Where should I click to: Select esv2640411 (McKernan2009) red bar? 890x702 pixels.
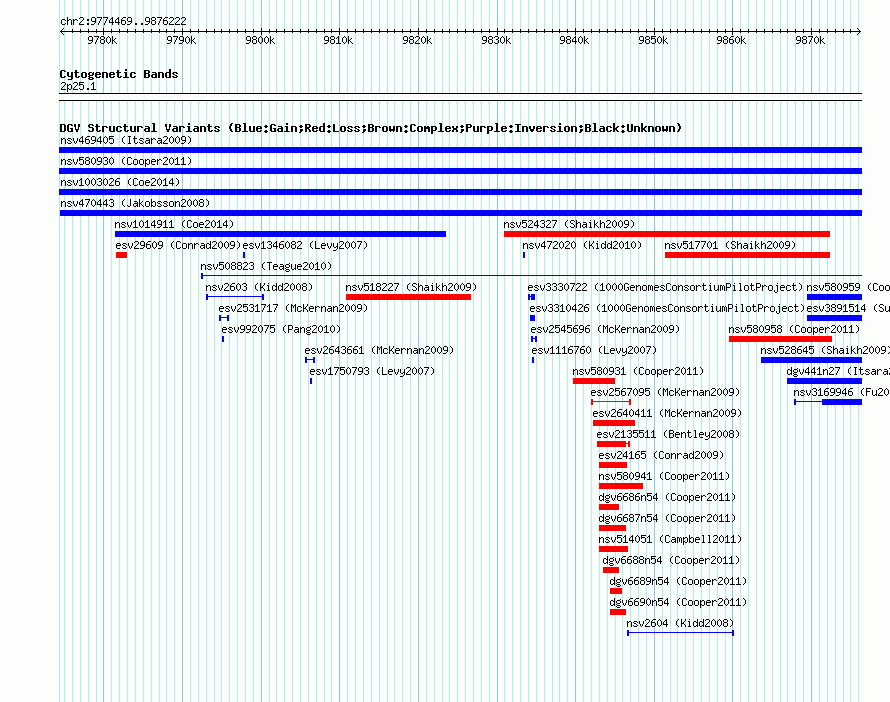[x=614, y=423]
